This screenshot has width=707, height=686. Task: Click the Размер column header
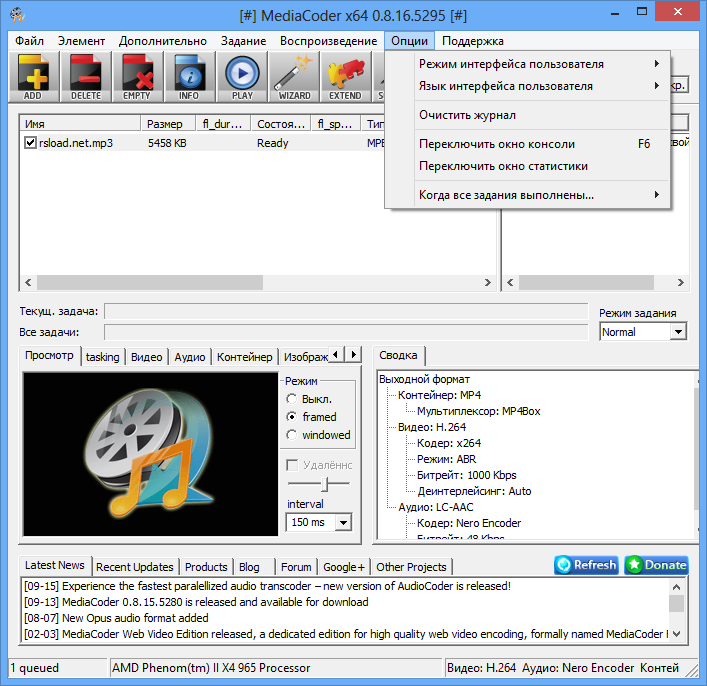point(168,124)
